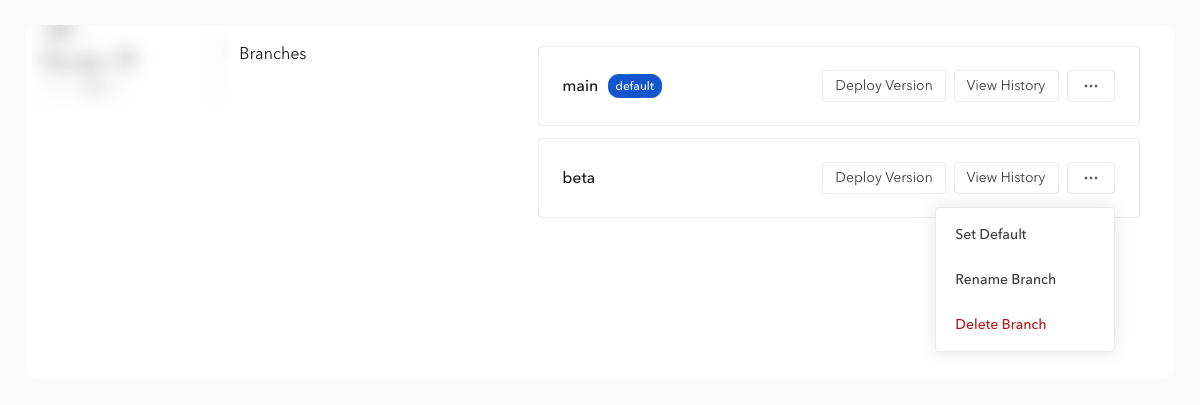
Task: Open the main branch three-dot options menu
Action: click(x=1090, y=86)
